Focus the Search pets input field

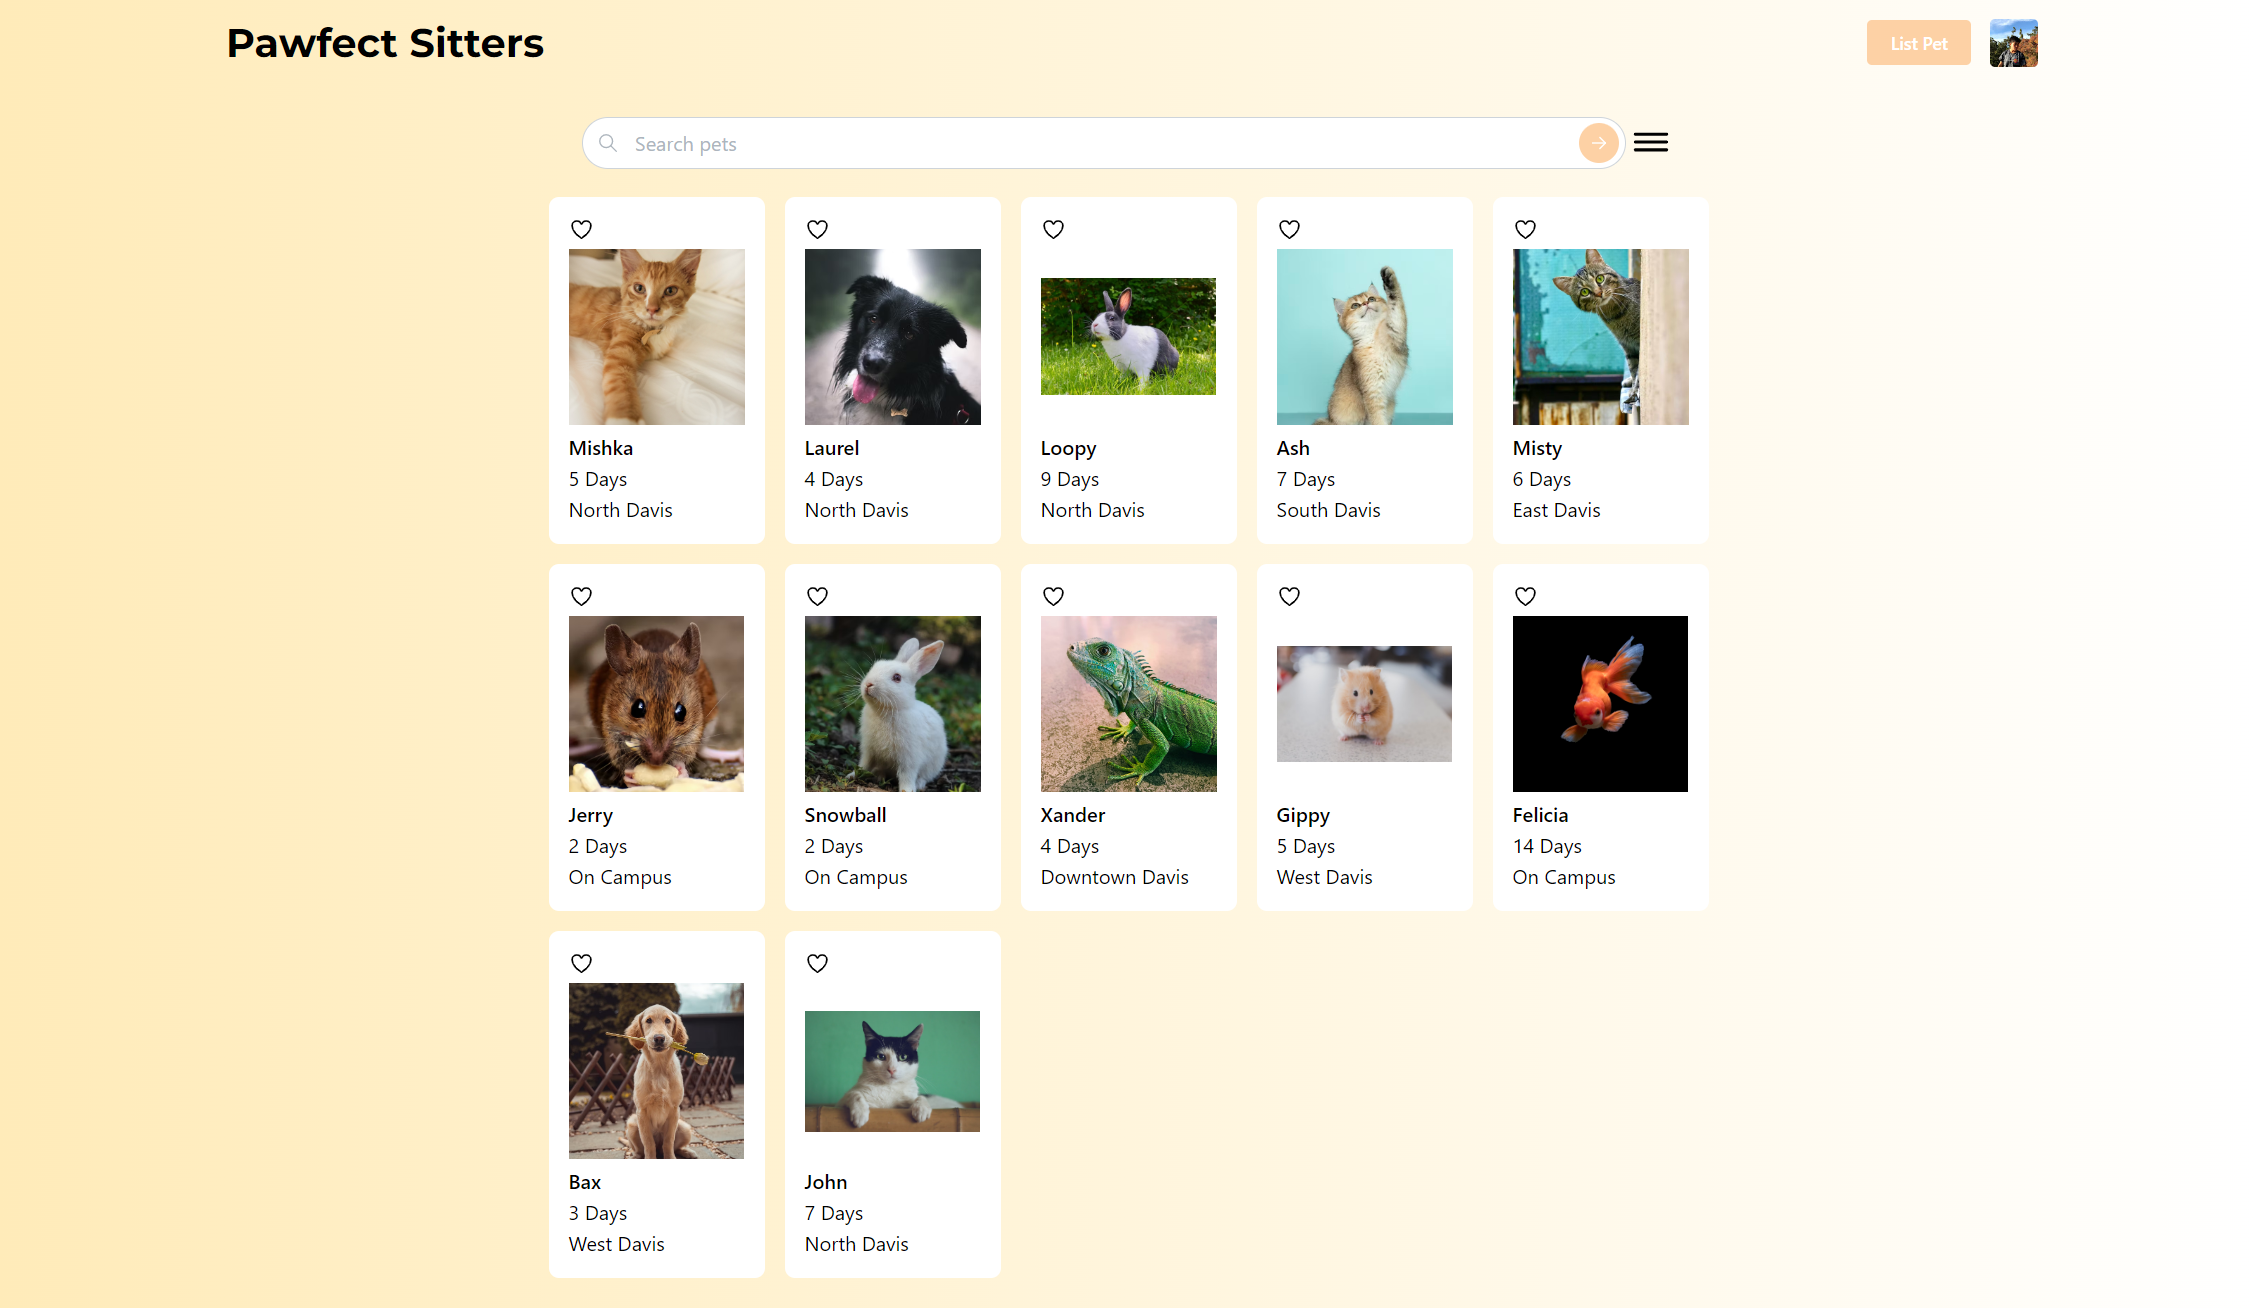point(1100,144)
